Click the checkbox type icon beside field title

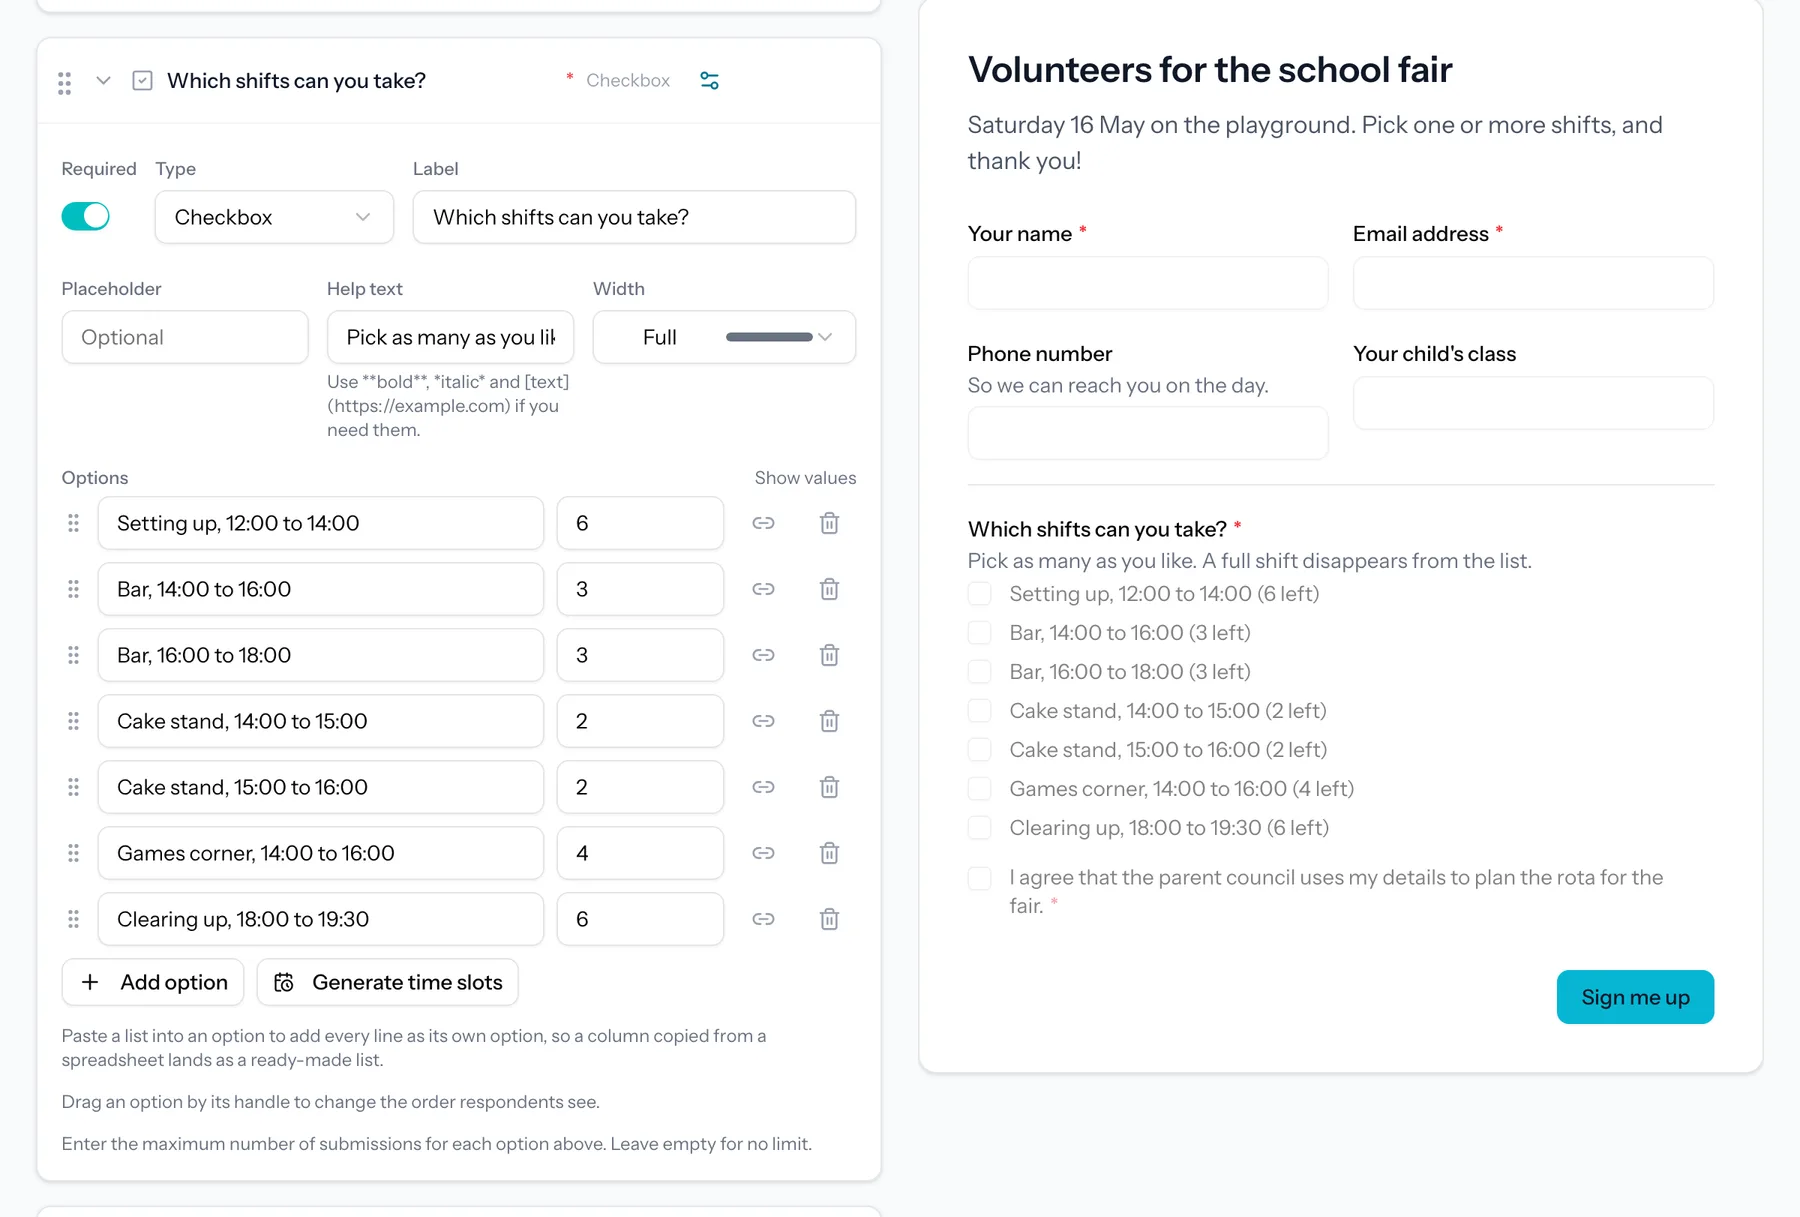click(x=143, y=81)
